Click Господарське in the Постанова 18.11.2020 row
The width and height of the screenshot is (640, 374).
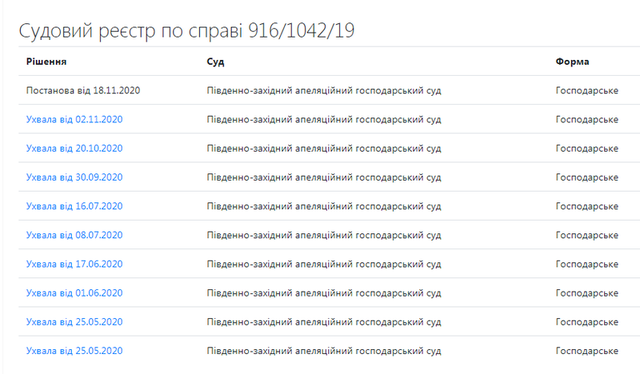point(587,91)
